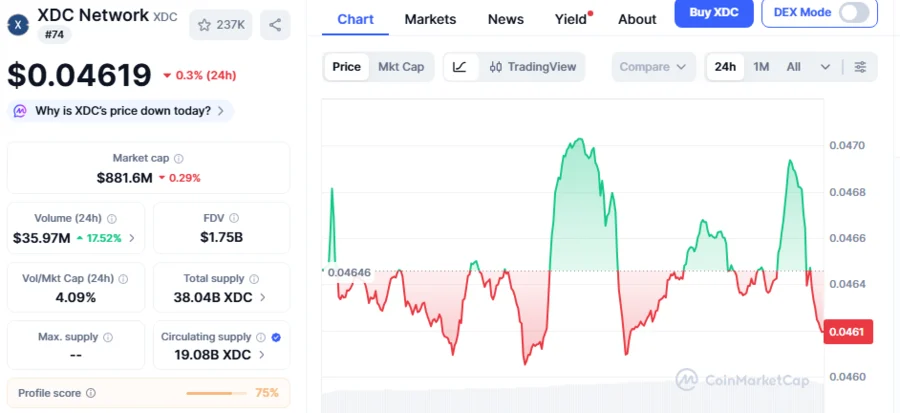This screenshot has width=900, height=413.
Task: Open "Why is XDC's price down today?"
Action: point(122,110)
